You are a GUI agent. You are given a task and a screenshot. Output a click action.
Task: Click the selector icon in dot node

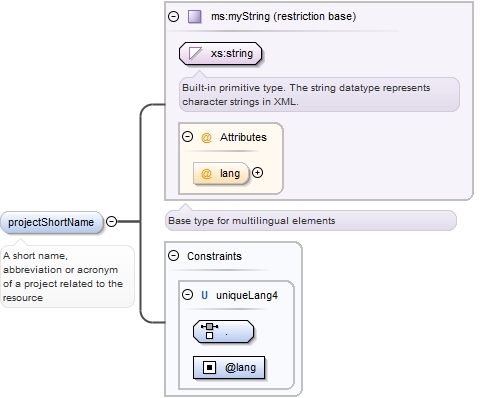[209, 331]
